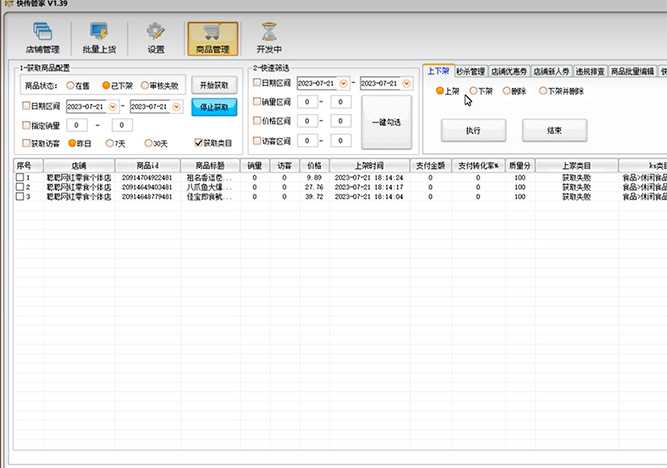Click the 开始获取 button

click(214, 86)
